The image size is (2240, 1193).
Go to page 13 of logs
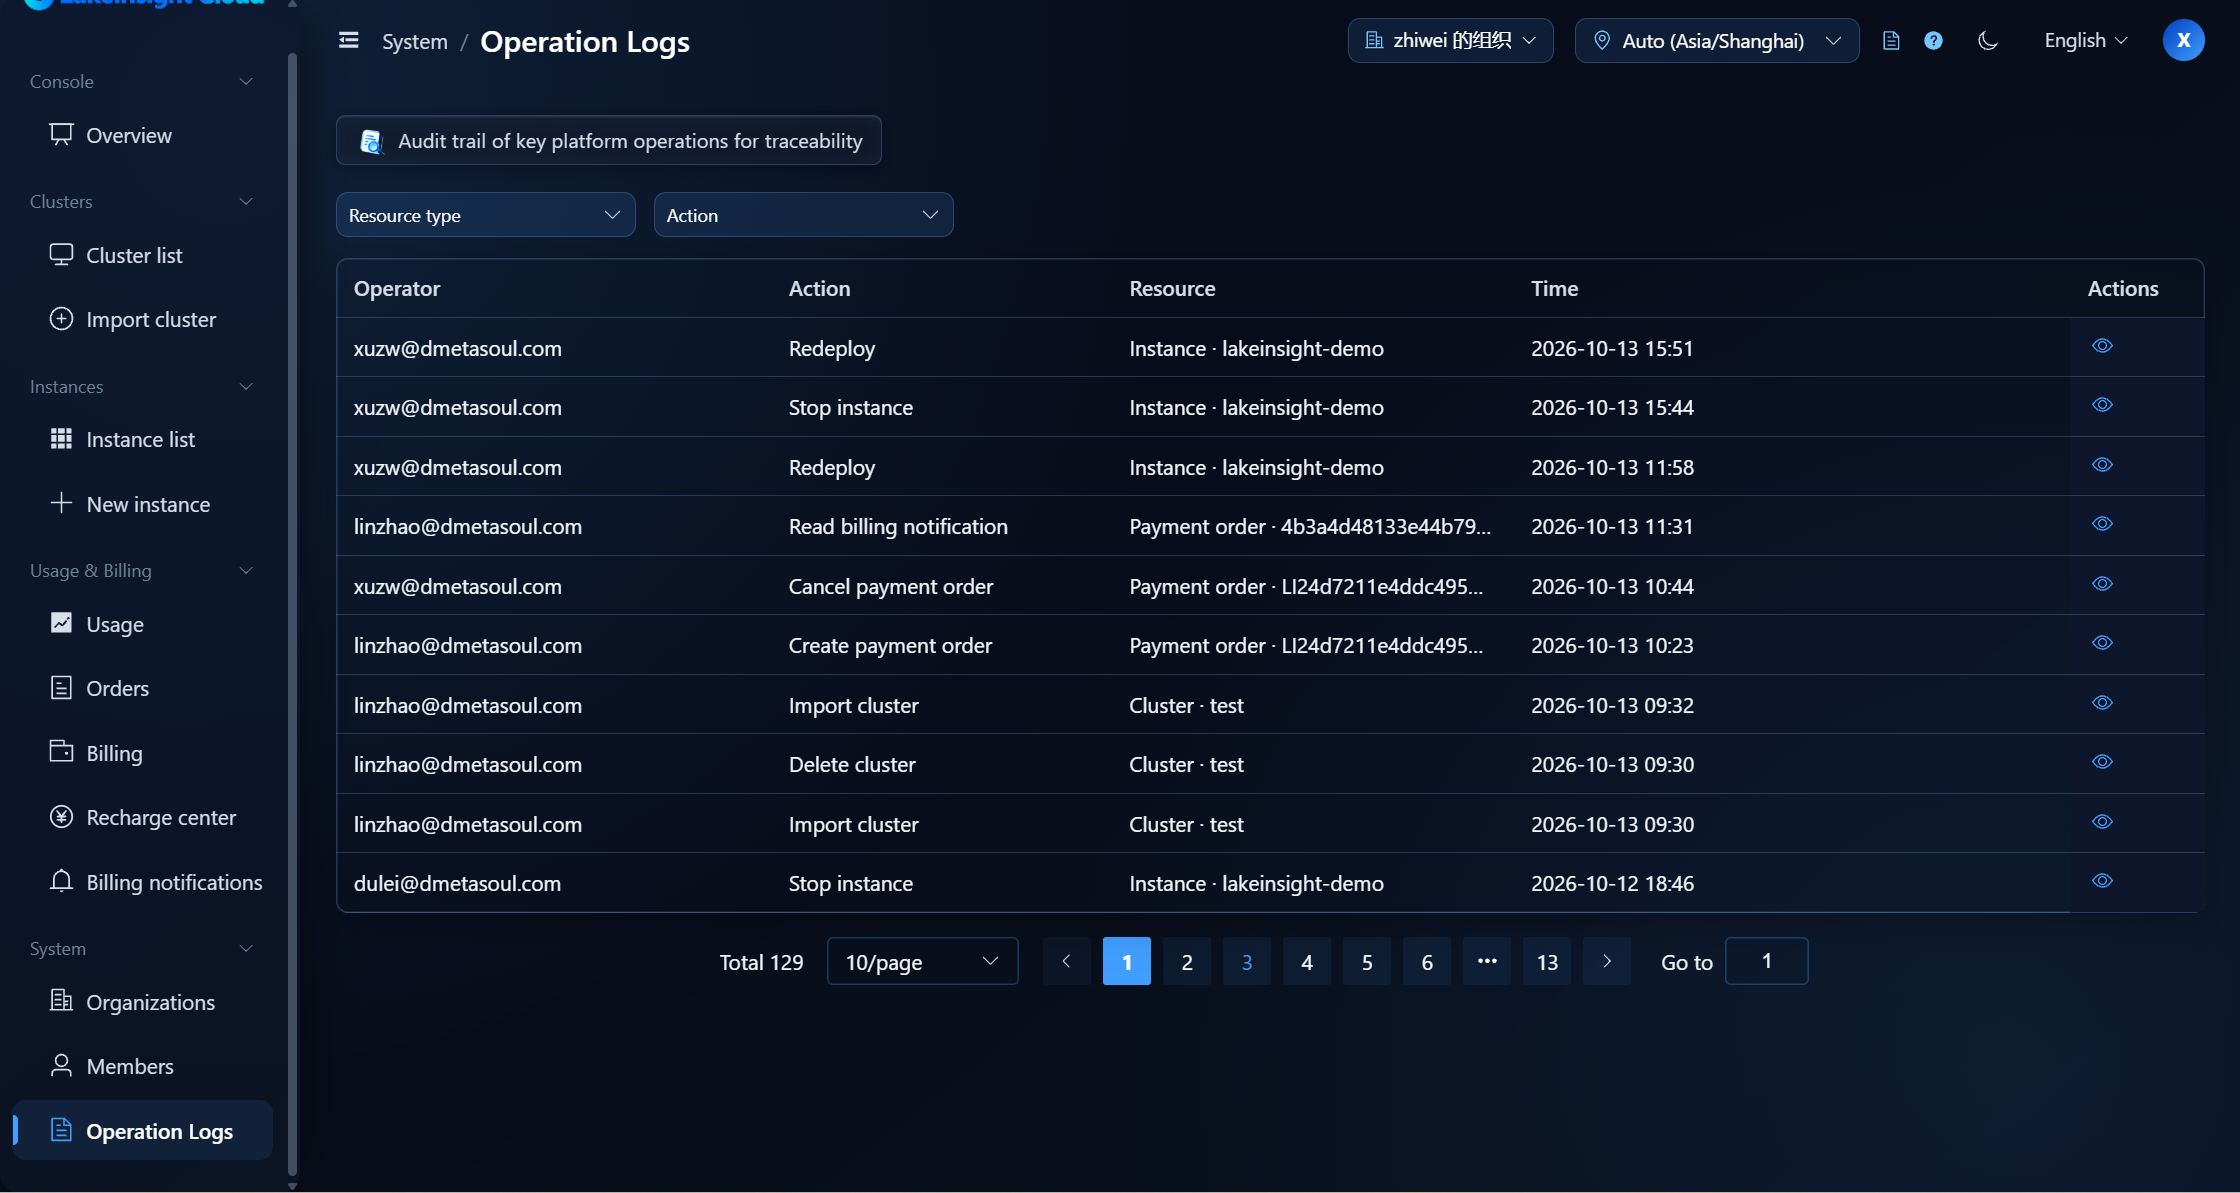tap(1547, 961)
